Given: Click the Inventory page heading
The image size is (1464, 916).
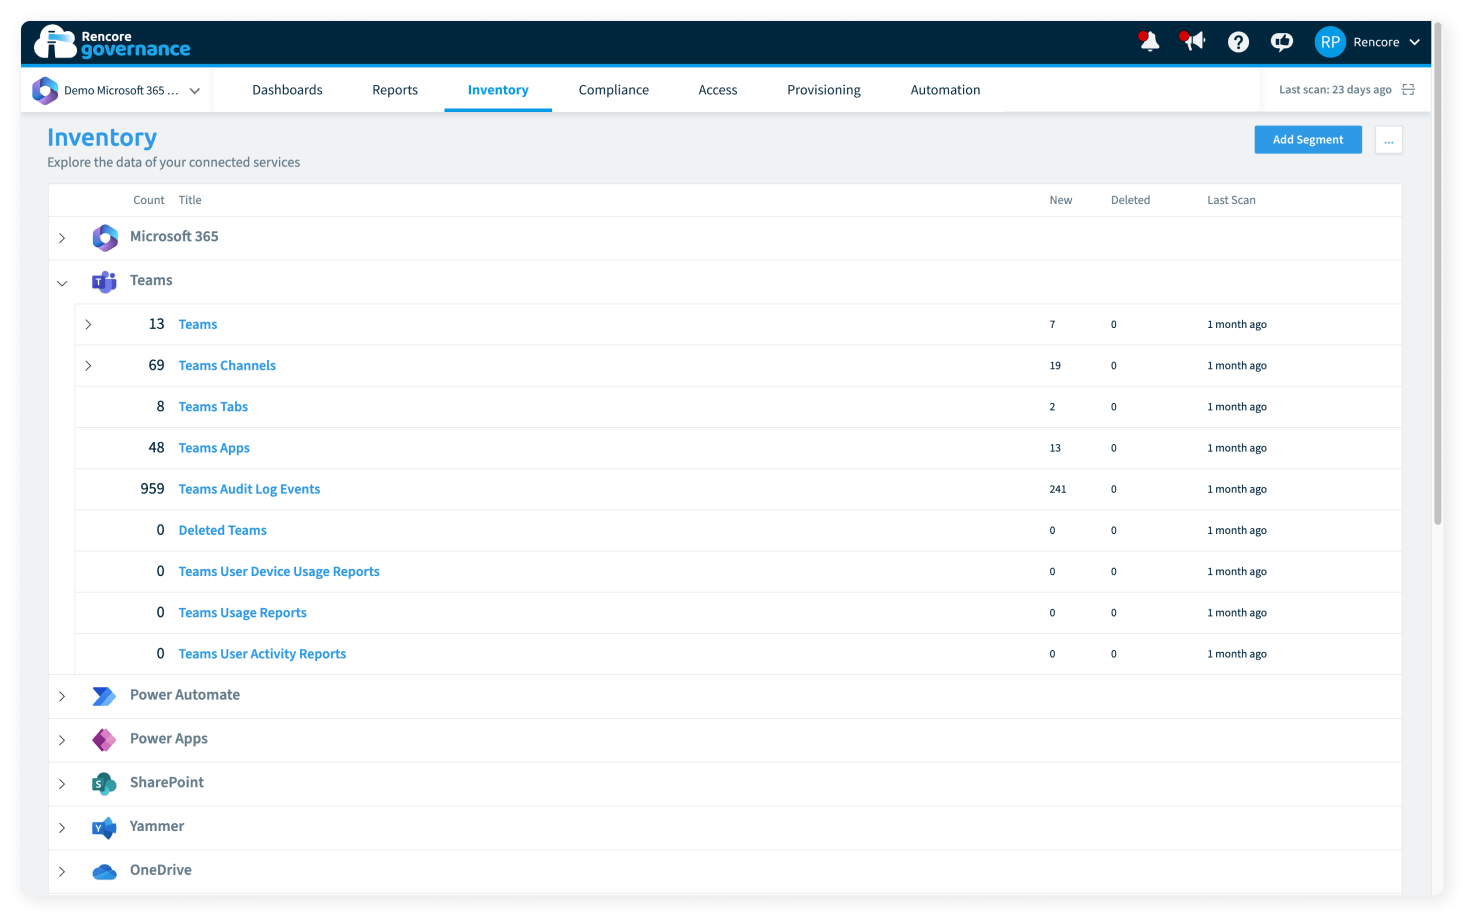Looking at the screenshot, I should coord(102,138).
